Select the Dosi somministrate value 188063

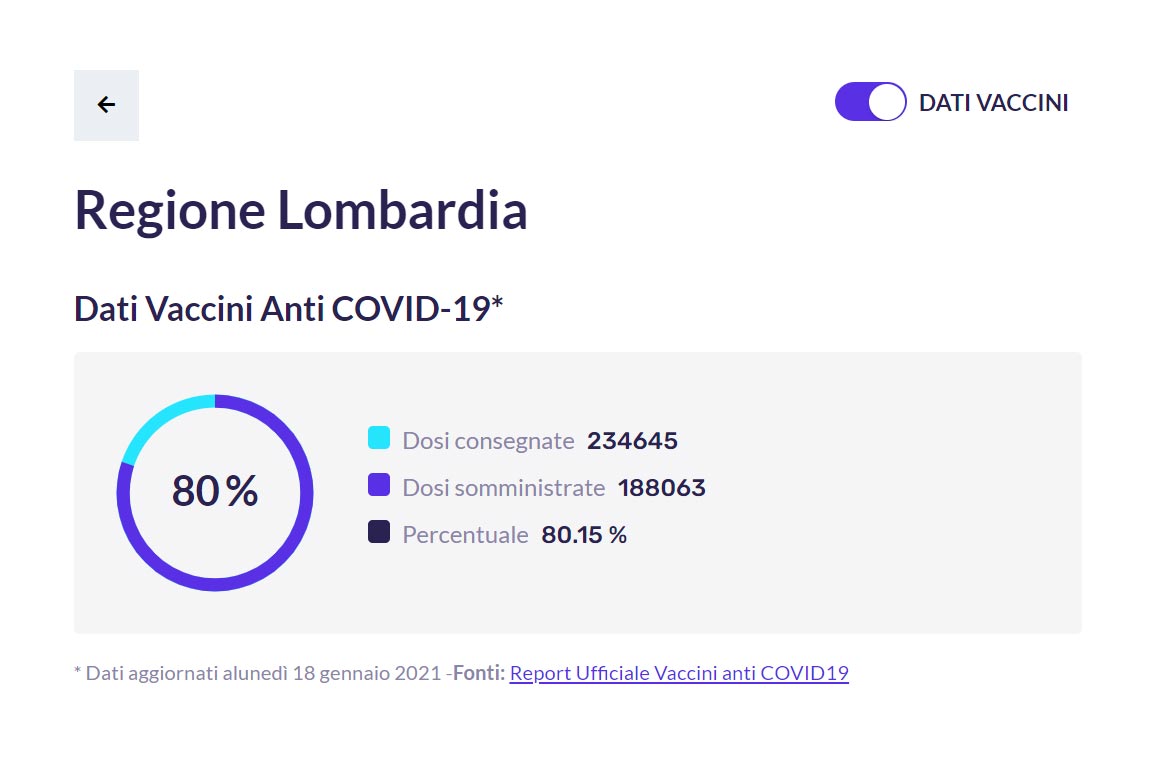pyautogui.click(x=662, y=488)
